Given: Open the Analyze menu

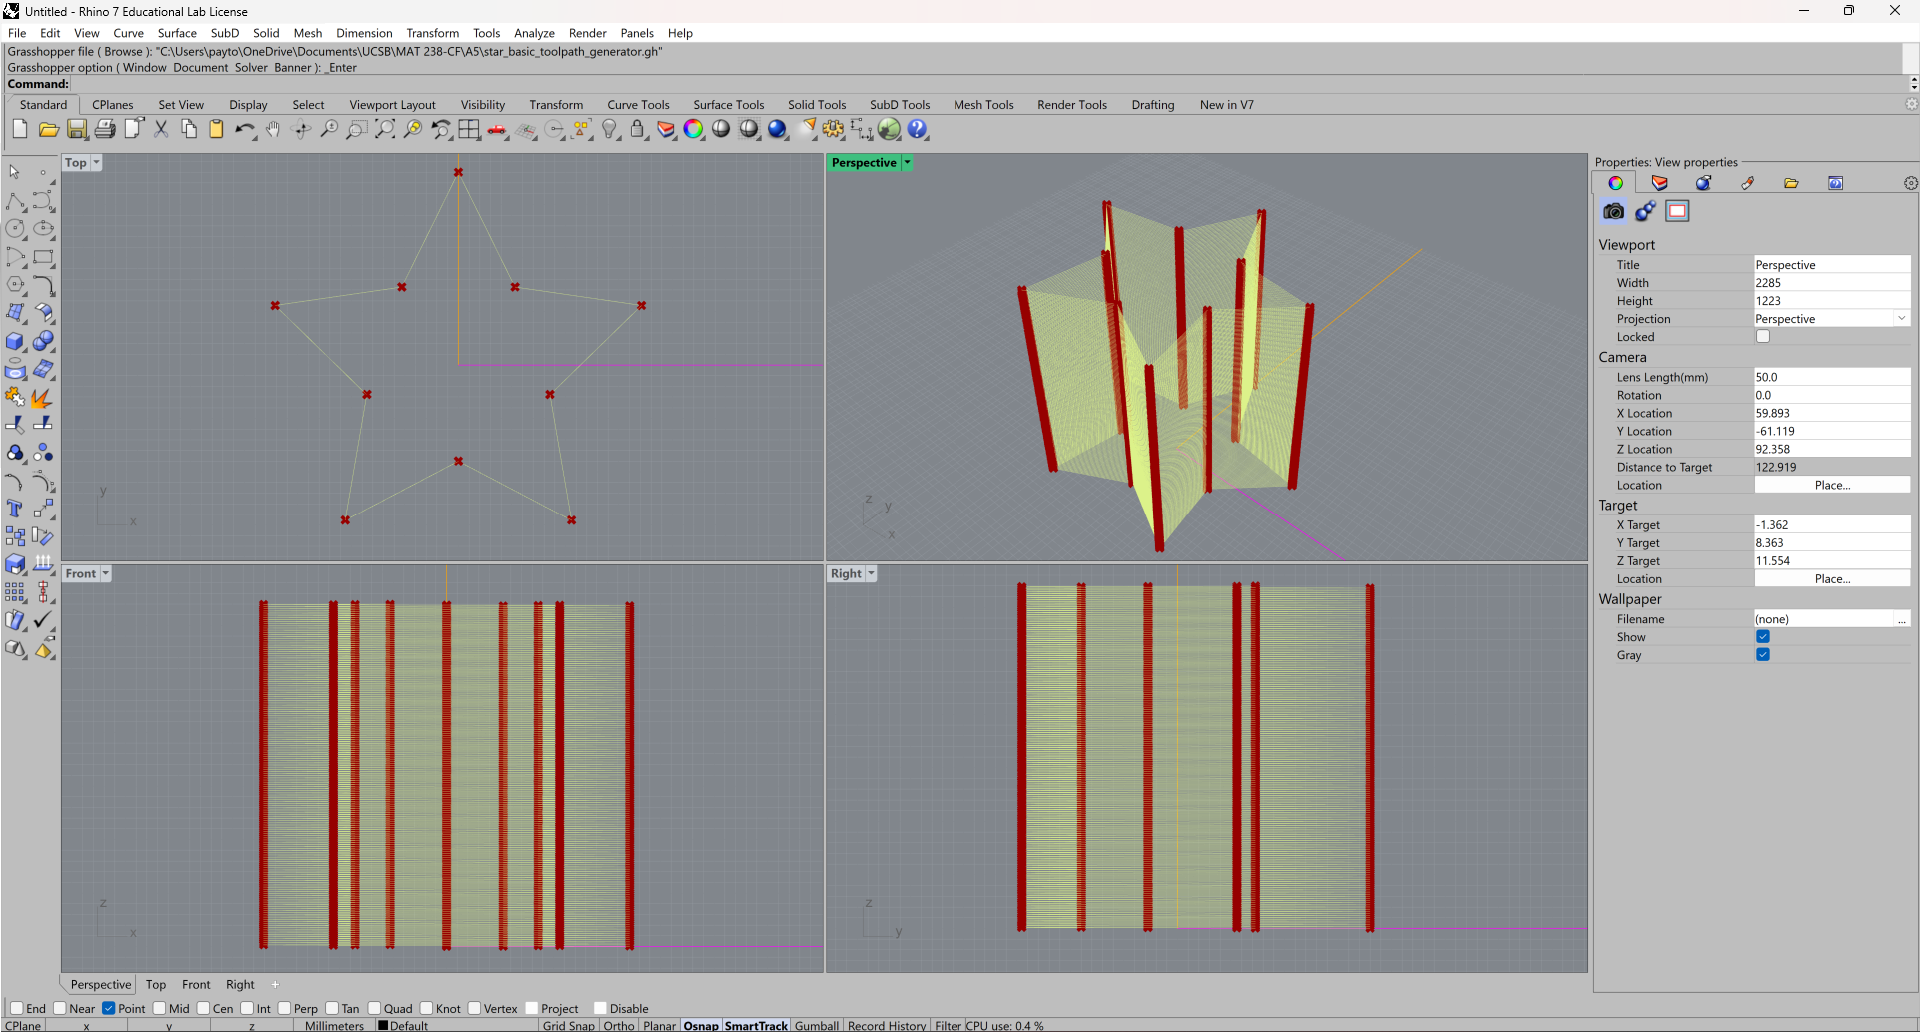Looking at the screenshot, I should [534, 33].
